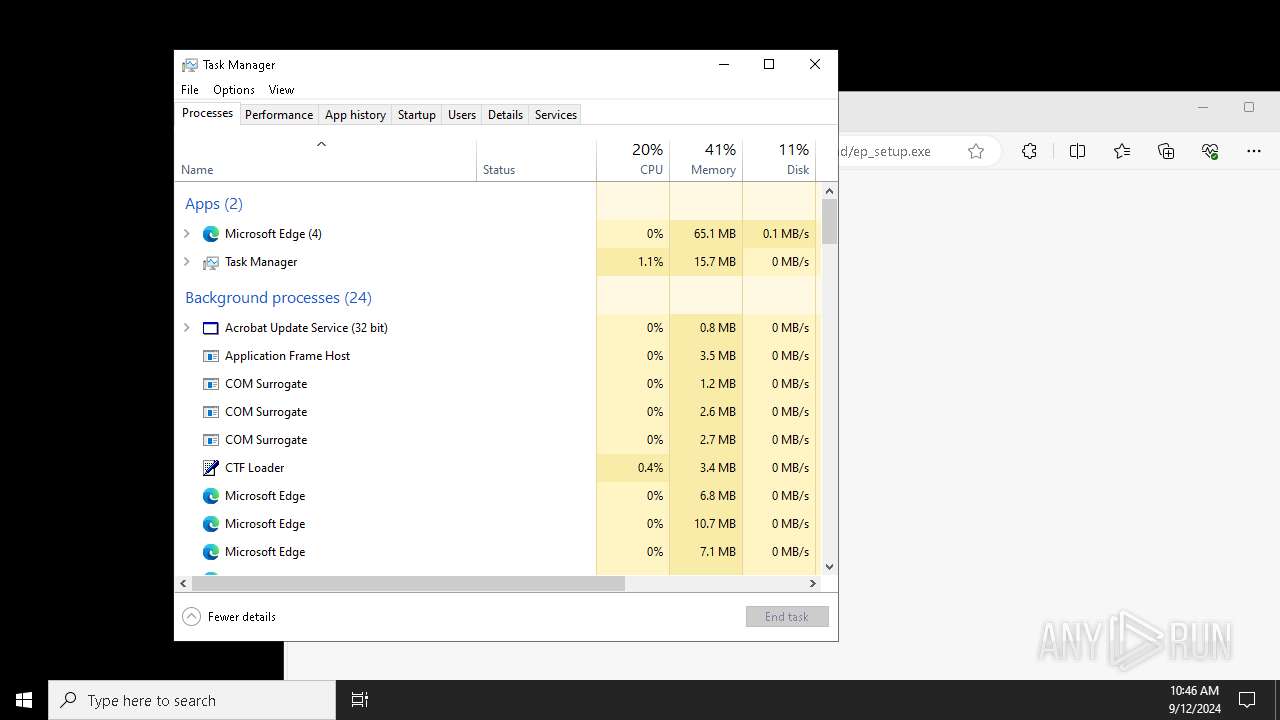Image resolution: width=1280 pixels, height=720 pixels.
Task: Click the Task Manager process icon
Action: pos(211,262)
